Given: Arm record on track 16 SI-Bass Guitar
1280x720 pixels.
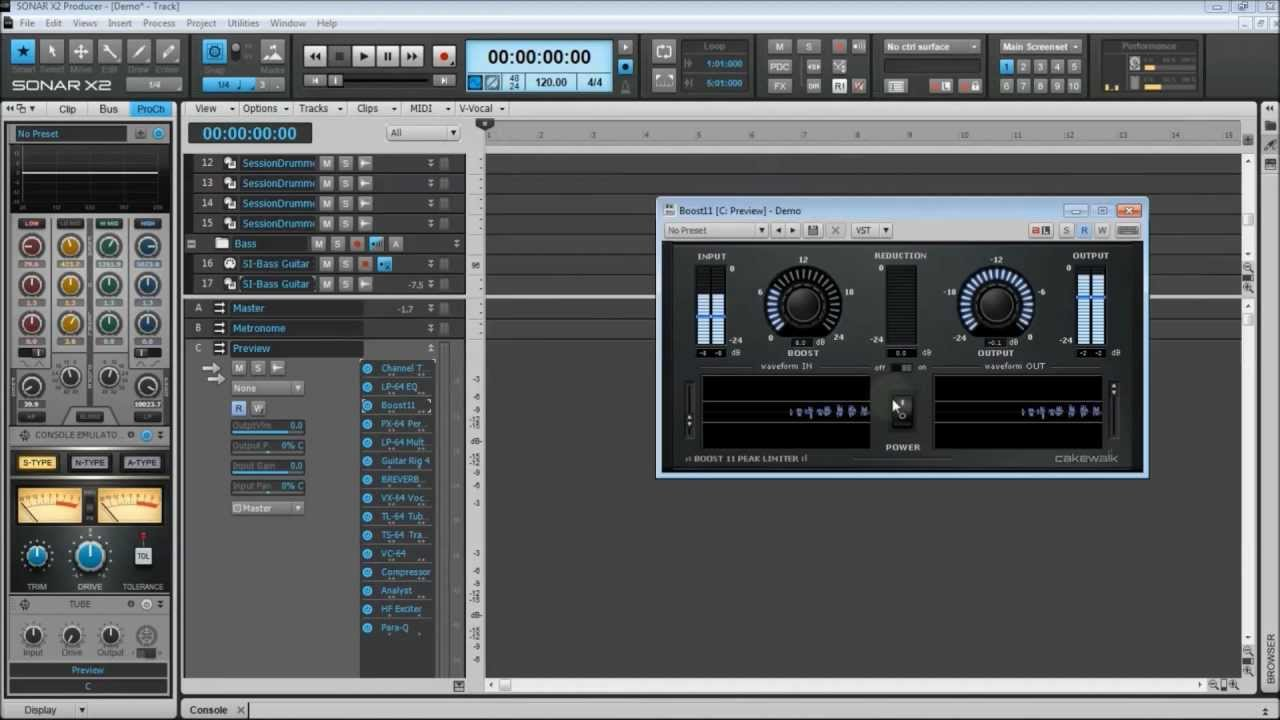Looking at the screenshot, I should (x=365, y=264).
